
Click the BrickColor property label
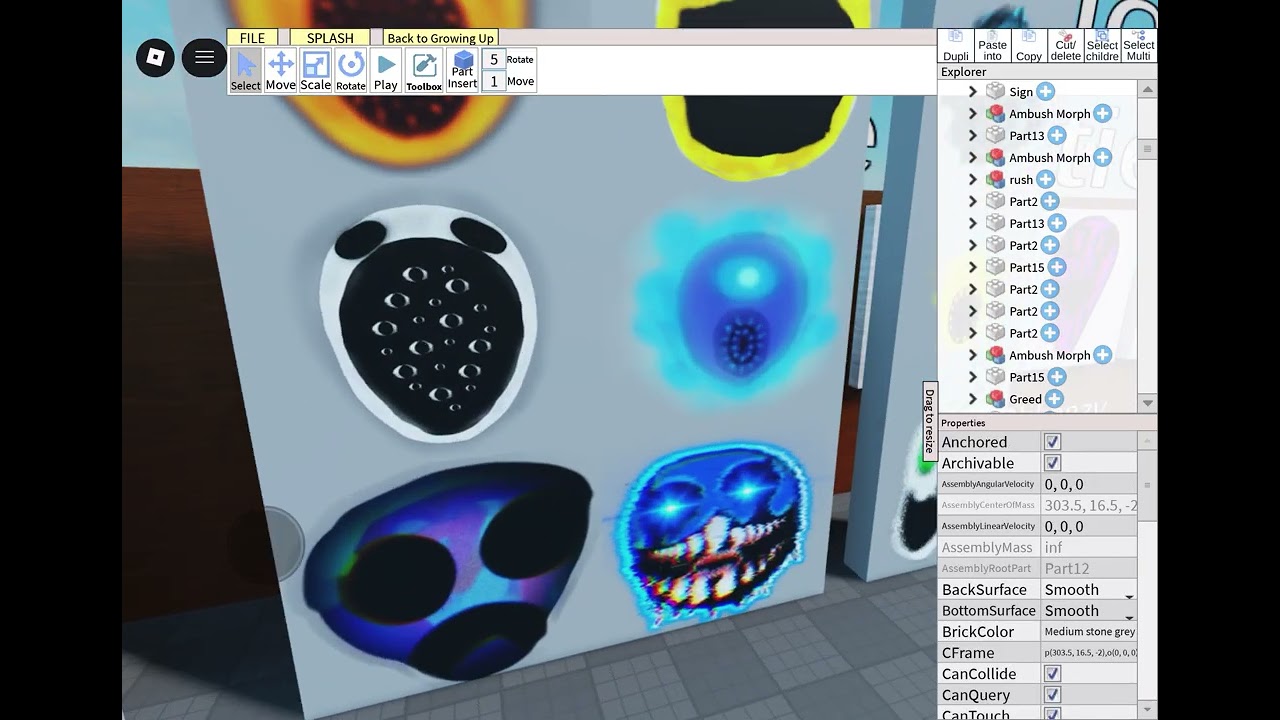pos(978,632)
